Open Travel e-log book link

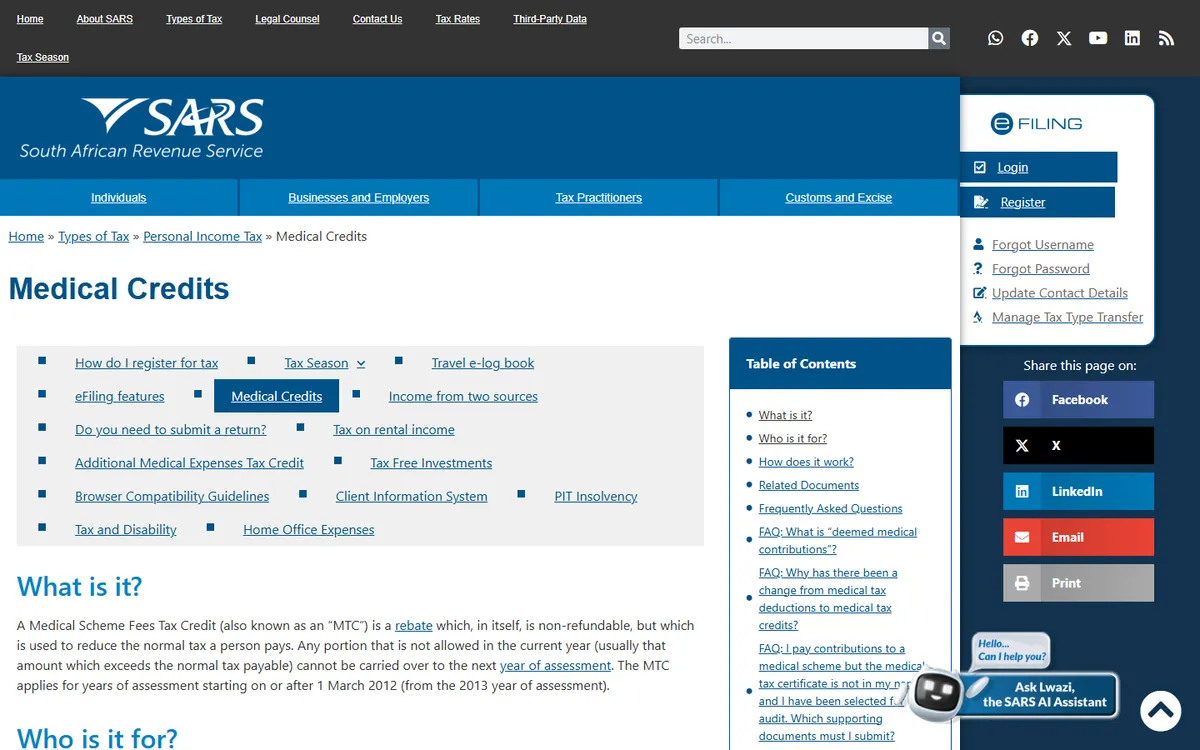(483, 363)
